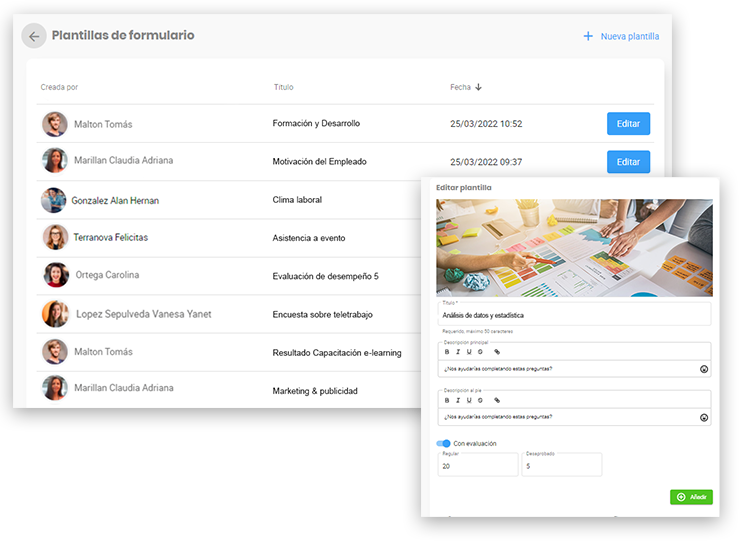Toggle italic in Descripción al pie toolbar

tap(458, 400)
